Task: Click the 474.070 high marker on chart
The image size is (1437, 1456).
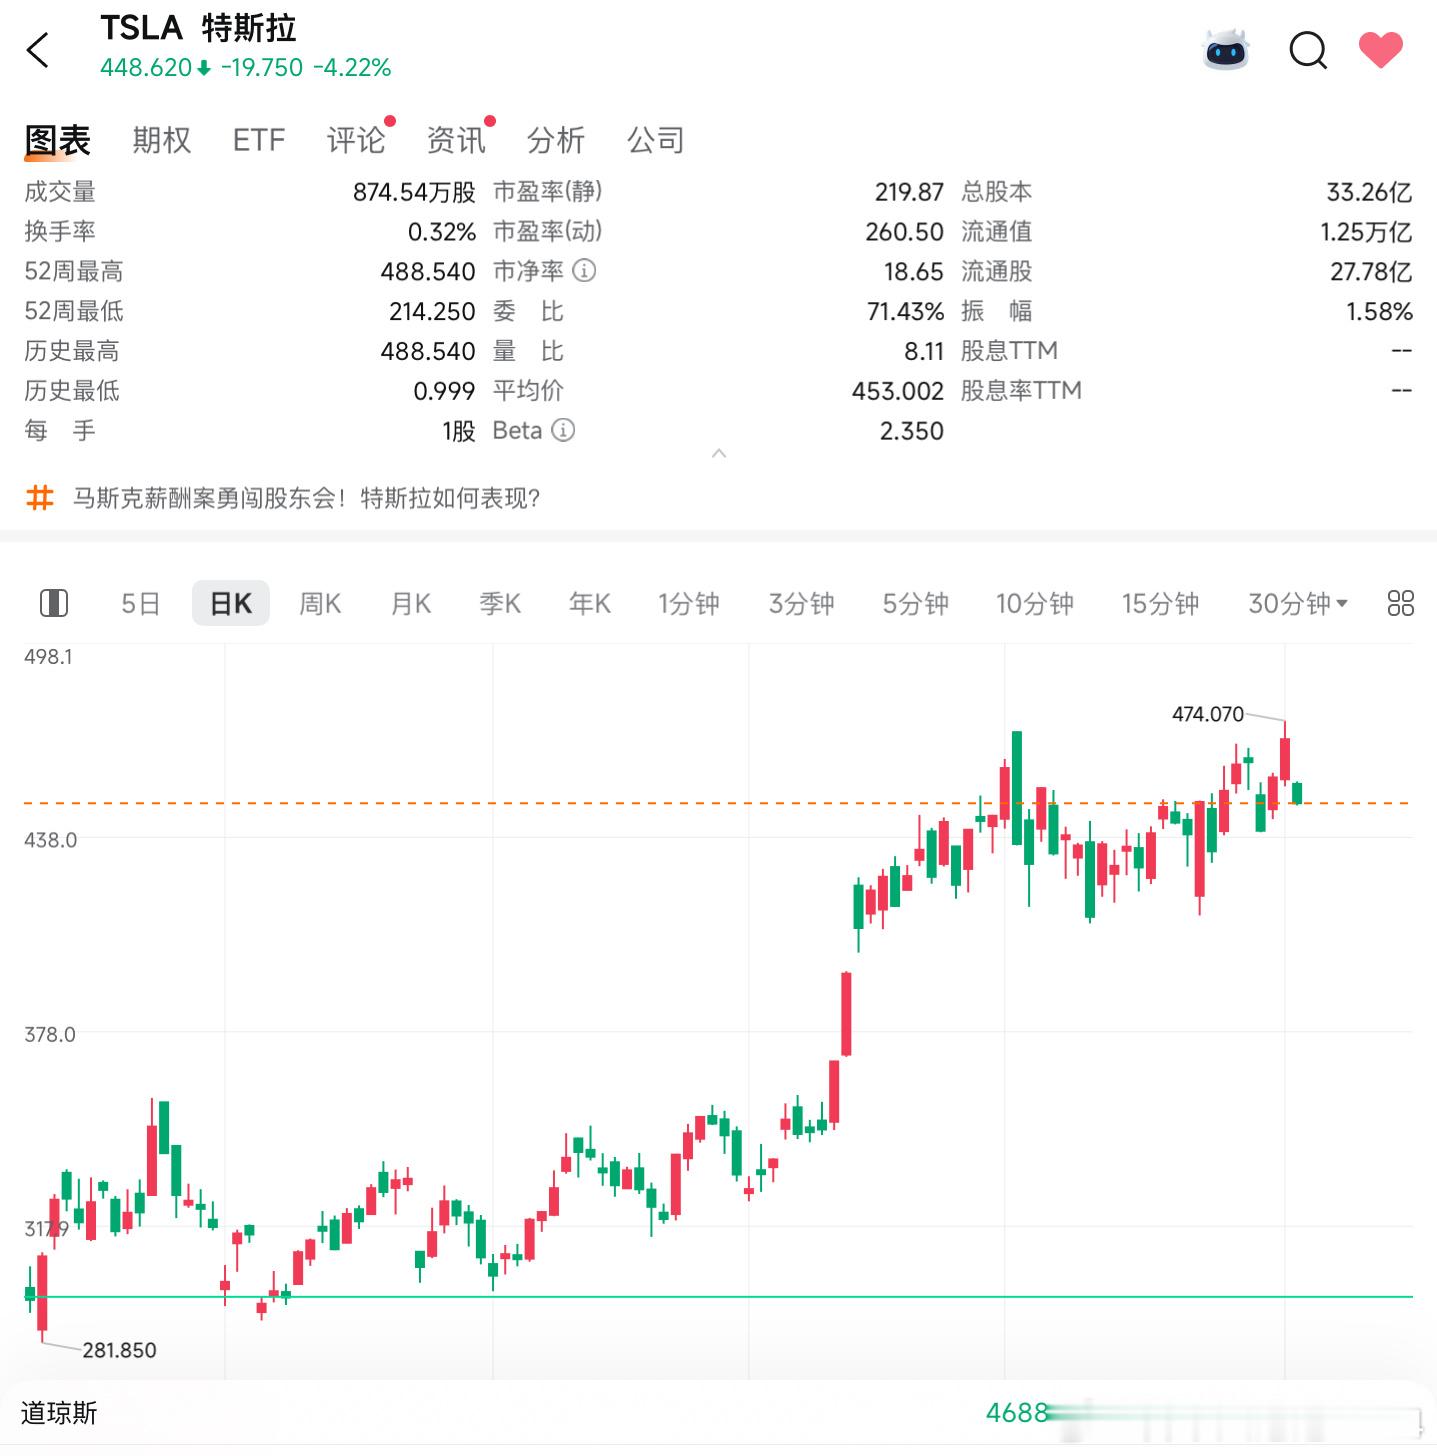Action: tap(1208, 714)
